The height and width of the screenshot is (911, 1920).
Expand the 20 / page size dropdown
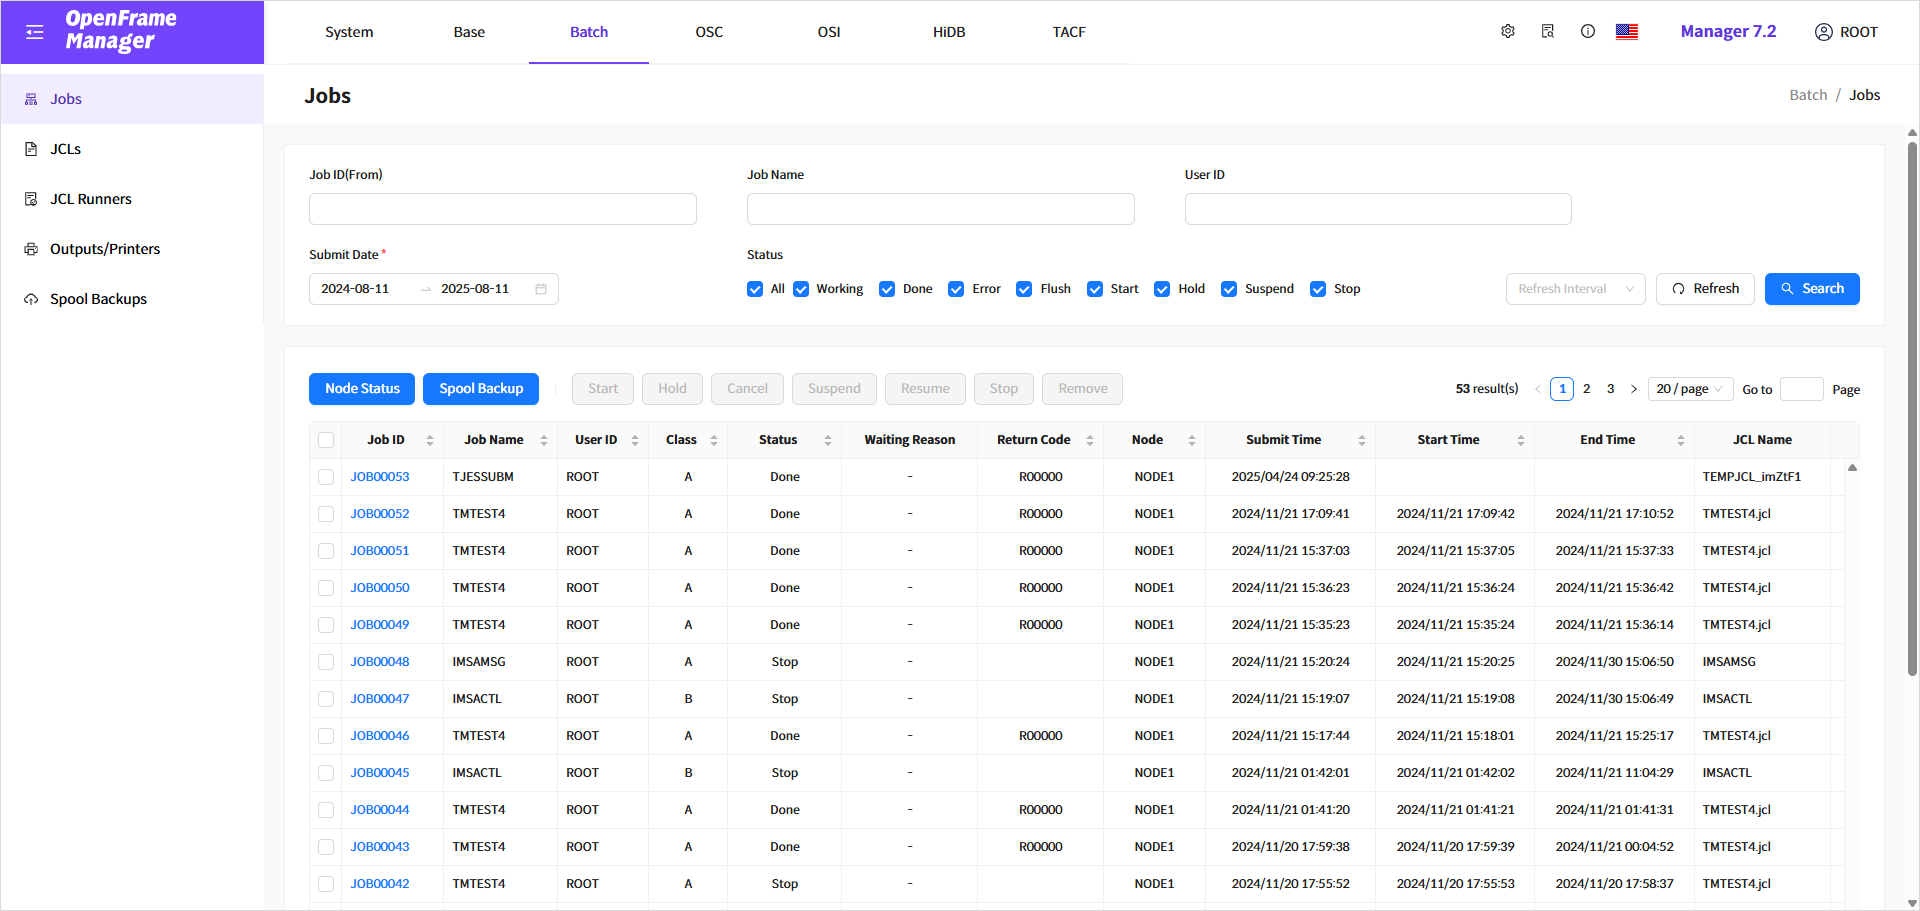point(1690,389)
